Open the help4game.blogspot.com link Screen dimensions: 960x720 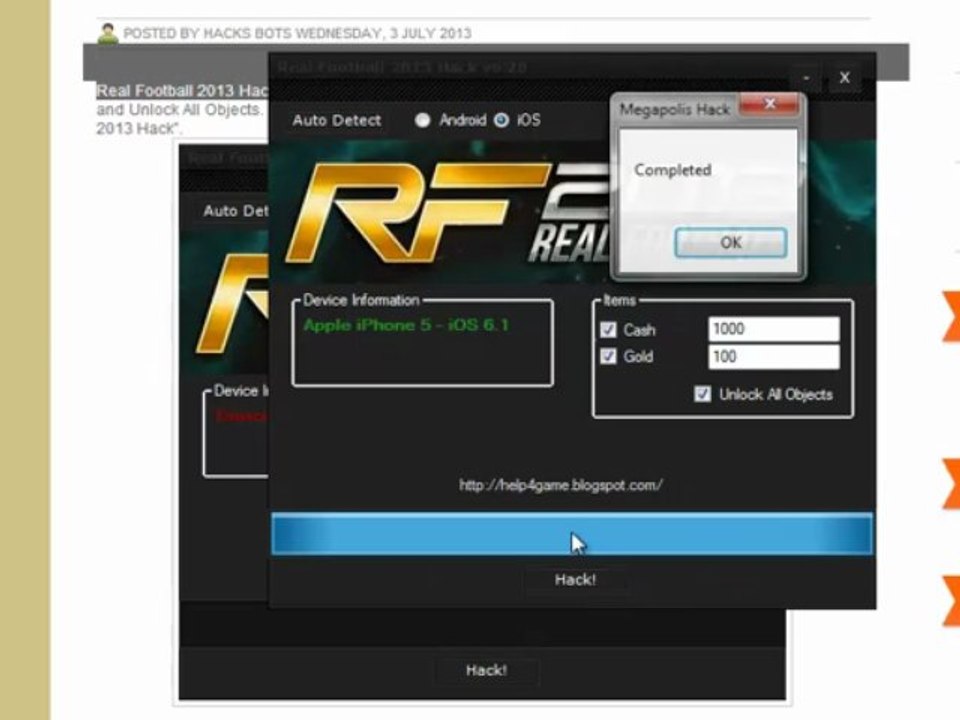(561, 486)
